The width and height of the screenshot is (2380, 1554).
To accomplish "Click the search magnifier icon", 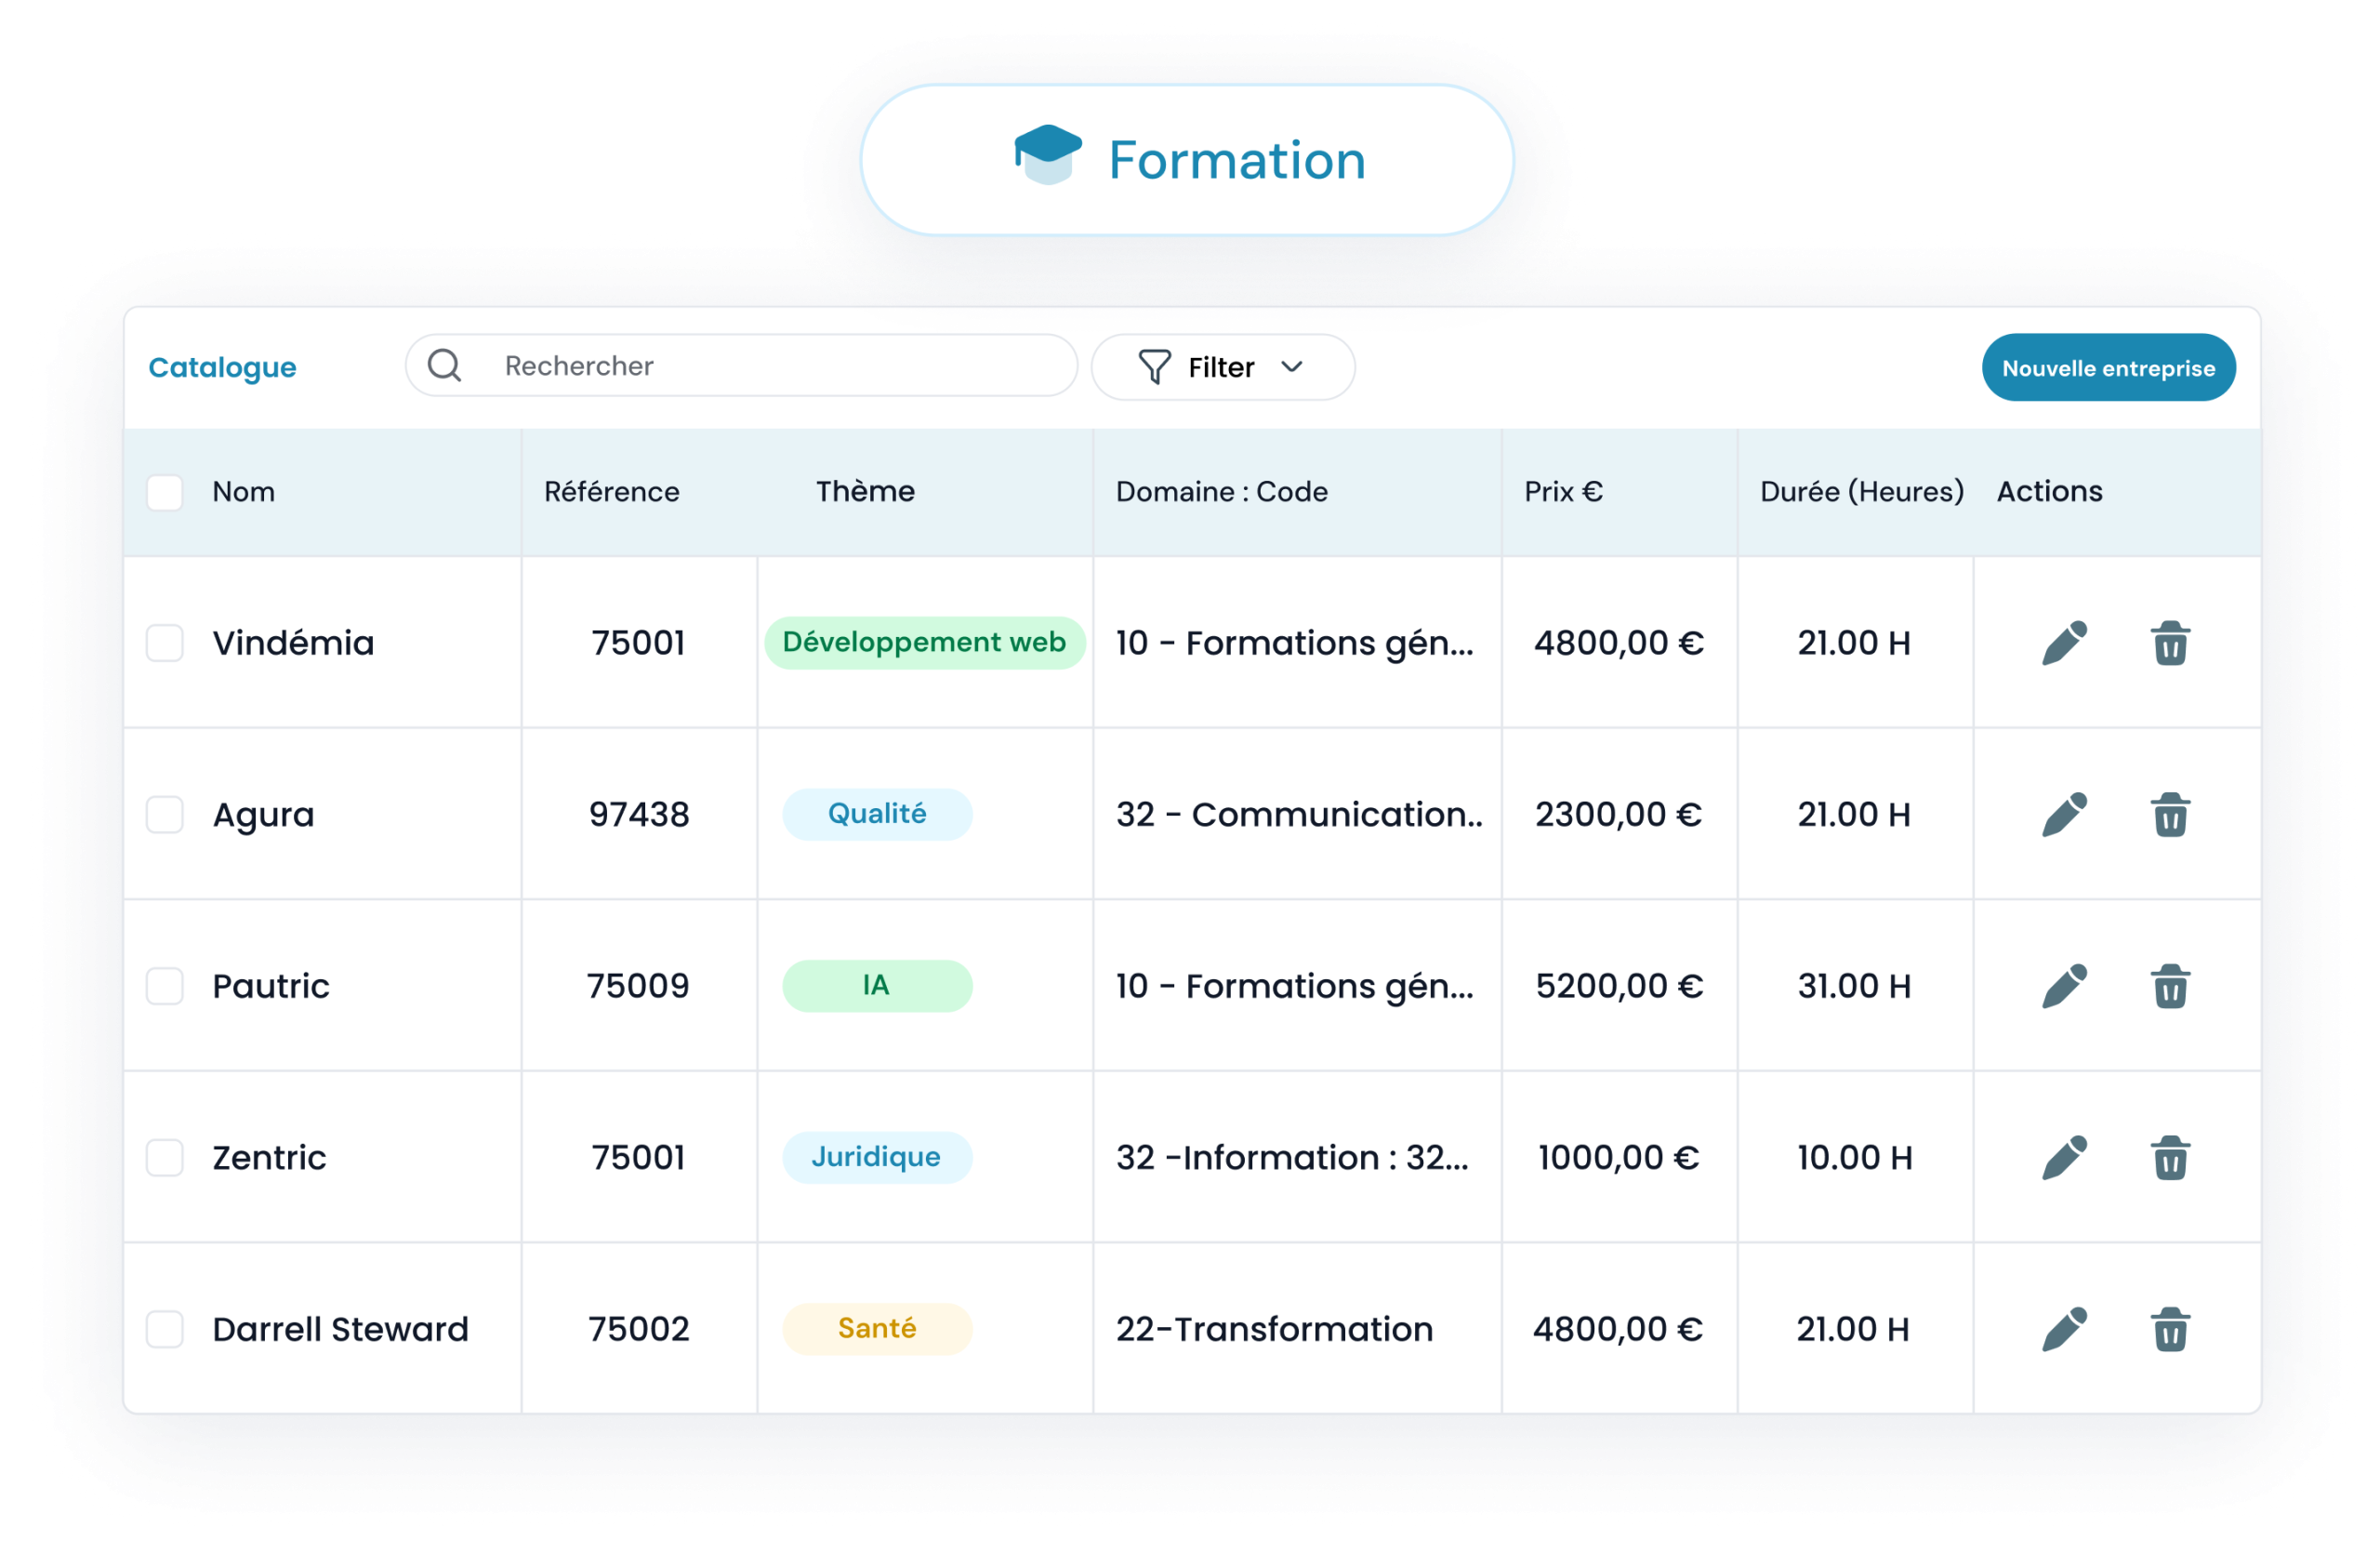I will click(445, 366).
